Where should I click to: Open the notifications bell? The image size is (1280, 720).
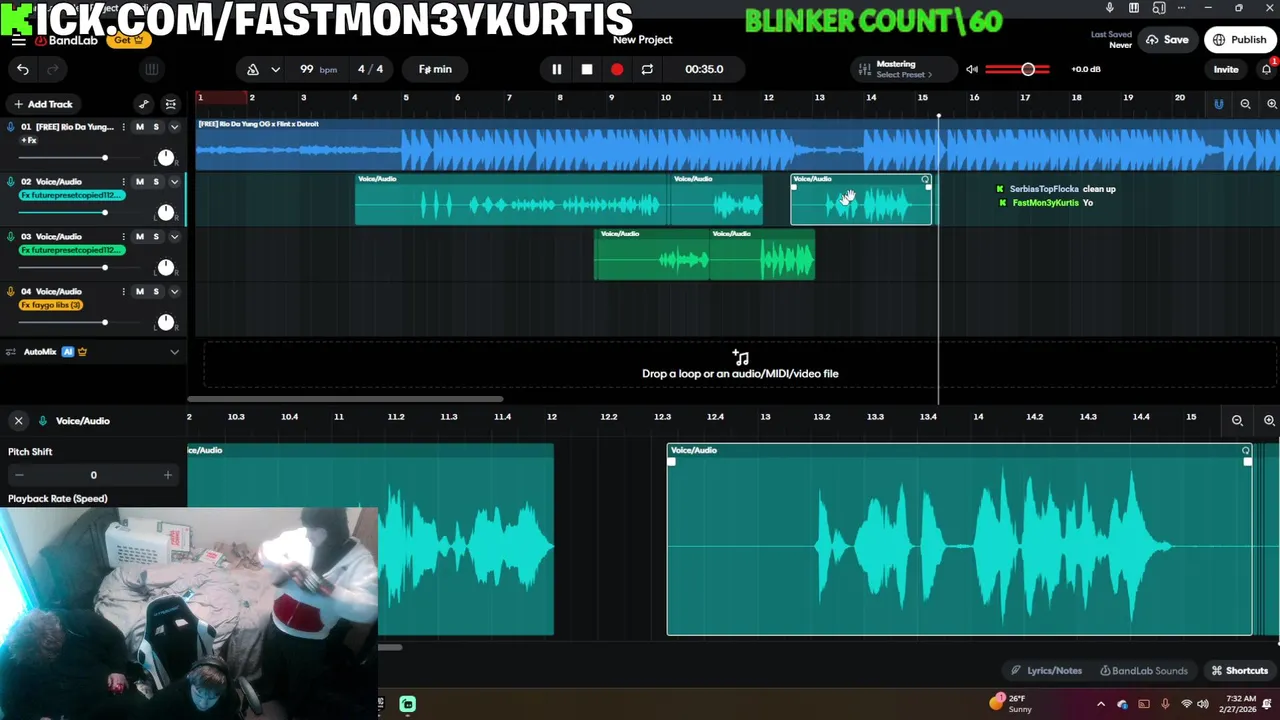point(1266,69)
